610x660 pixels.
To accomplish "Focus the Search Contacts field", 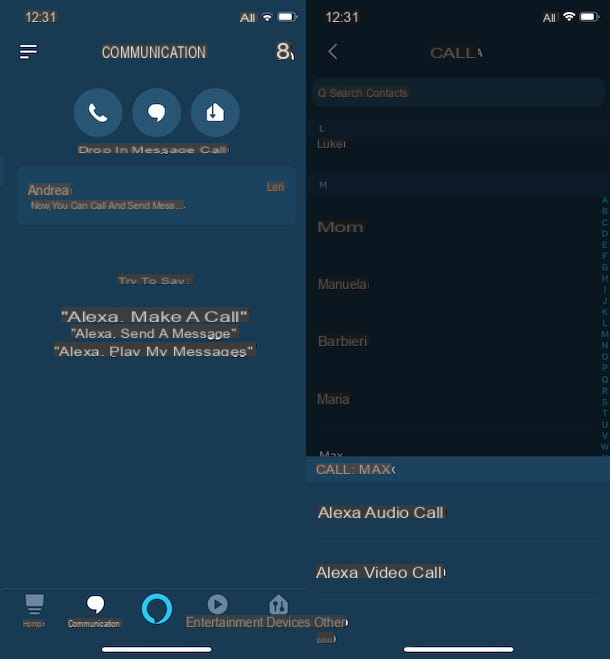I will [x=459, y=93].
